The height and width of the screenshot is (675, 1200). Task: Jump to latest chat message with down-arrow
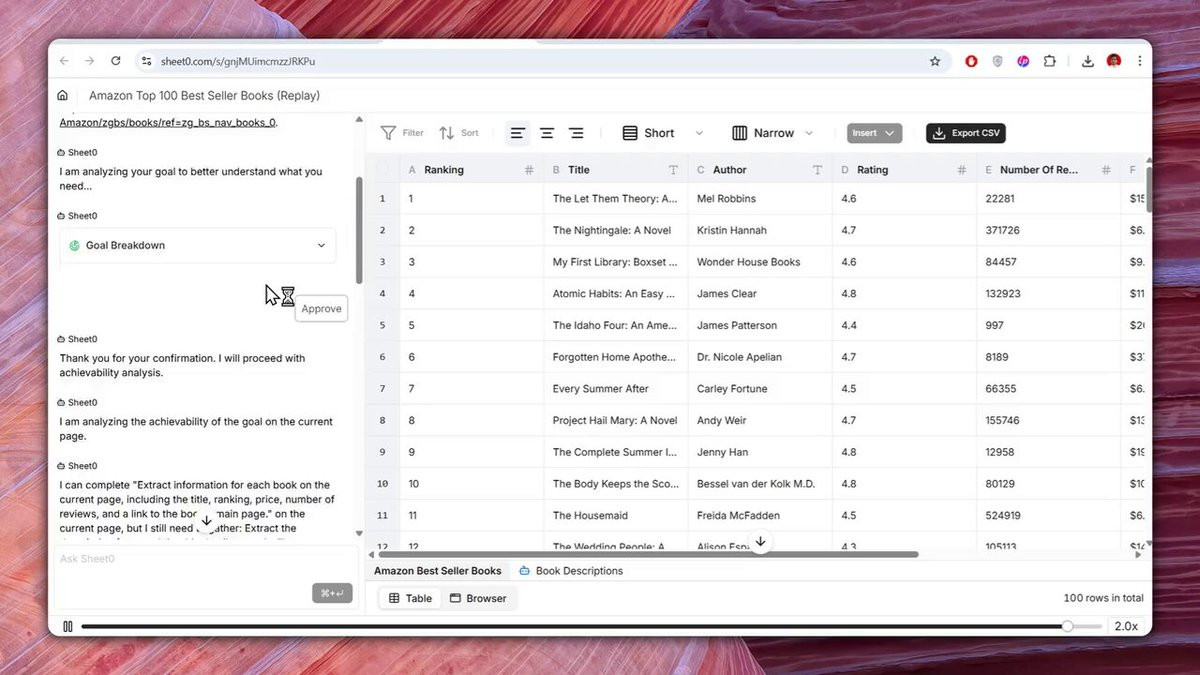(206, 521)
